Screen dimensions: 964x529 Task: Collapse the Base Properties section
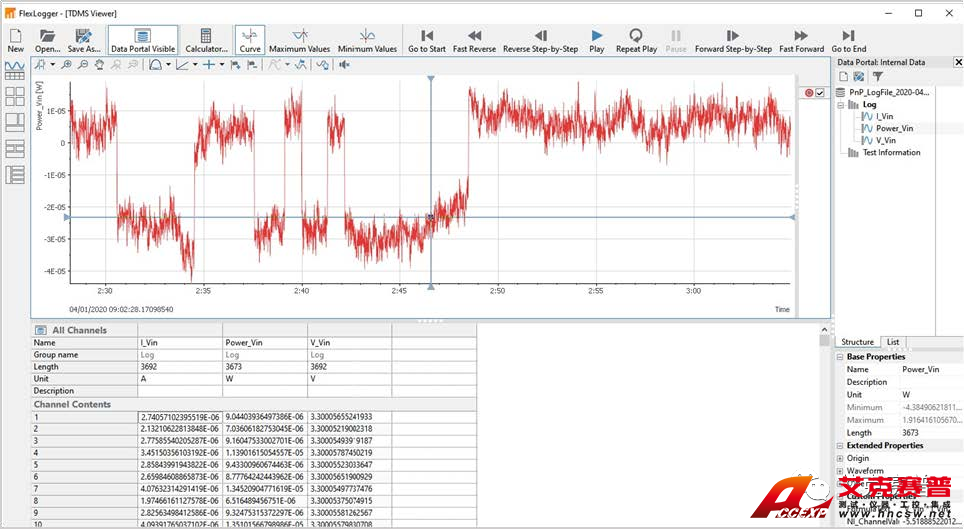click(x=840, y=356)
